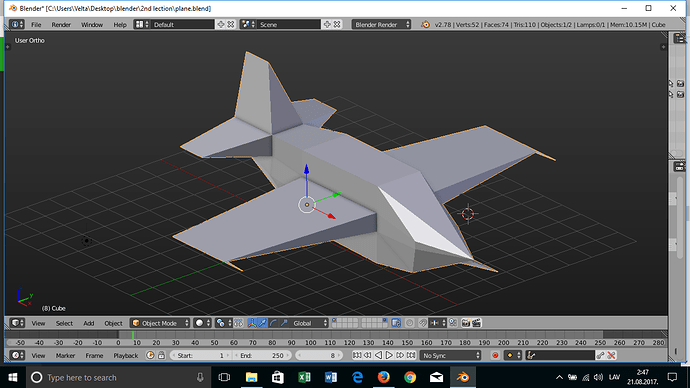Click the End frame 250 slider field
Viewport: 690px width, 388px height.
point(261,355)
